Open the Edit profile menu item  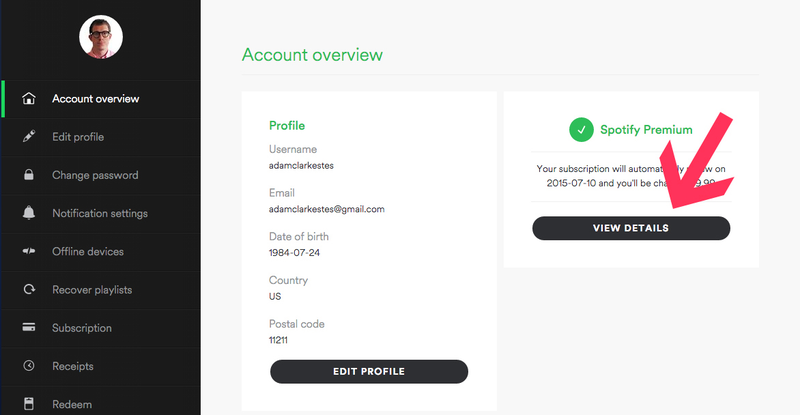78,137
